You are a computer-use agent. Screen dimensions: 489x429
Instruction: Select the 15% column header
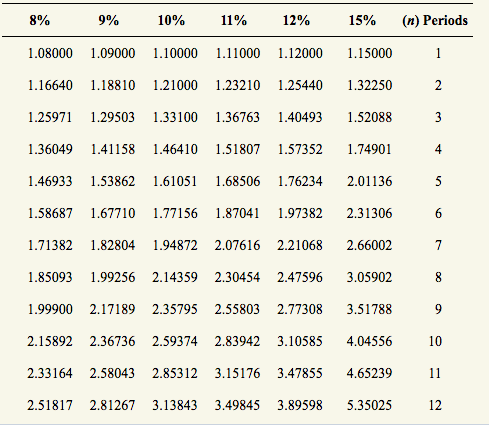coord(362,21)
